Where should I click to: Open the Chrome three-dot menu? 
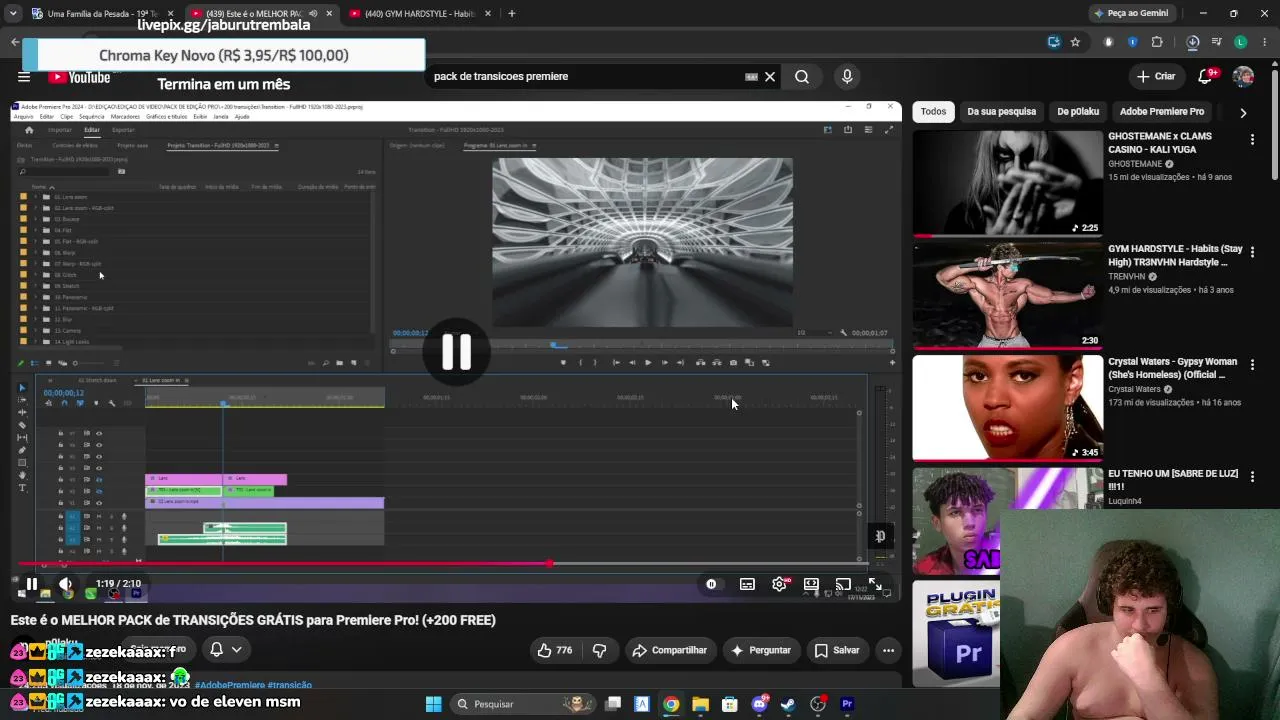tap(1263, 42)
